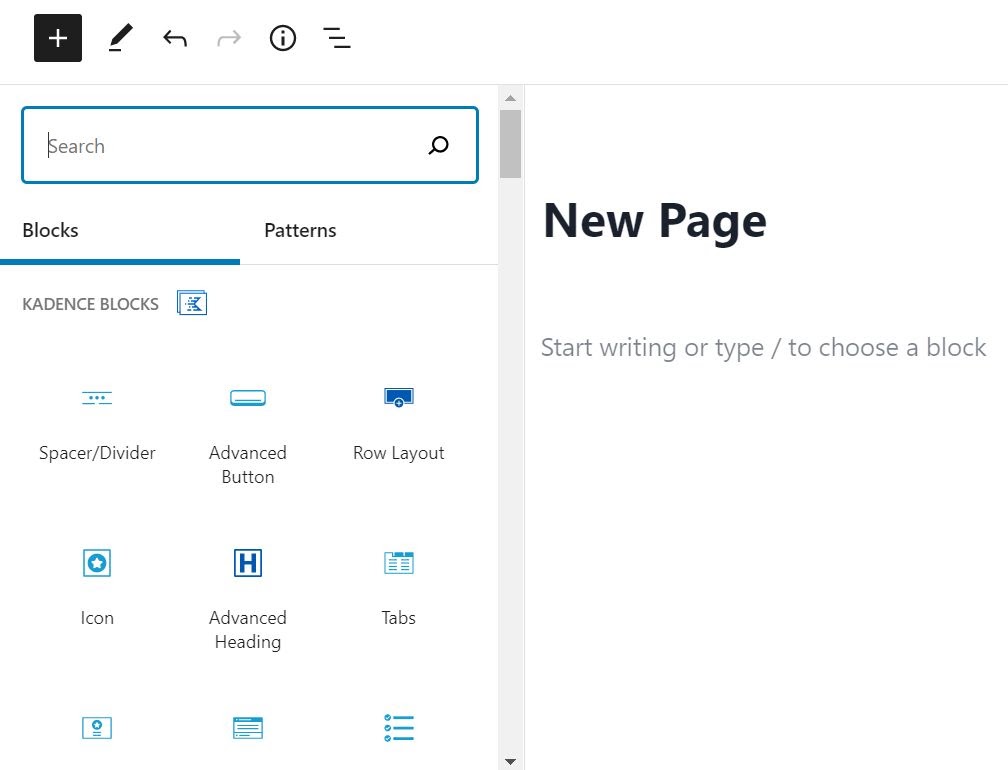The height and width of the screenshot is (770, 1008).
Task: Click into the block search field
Action: click(249, 145)
